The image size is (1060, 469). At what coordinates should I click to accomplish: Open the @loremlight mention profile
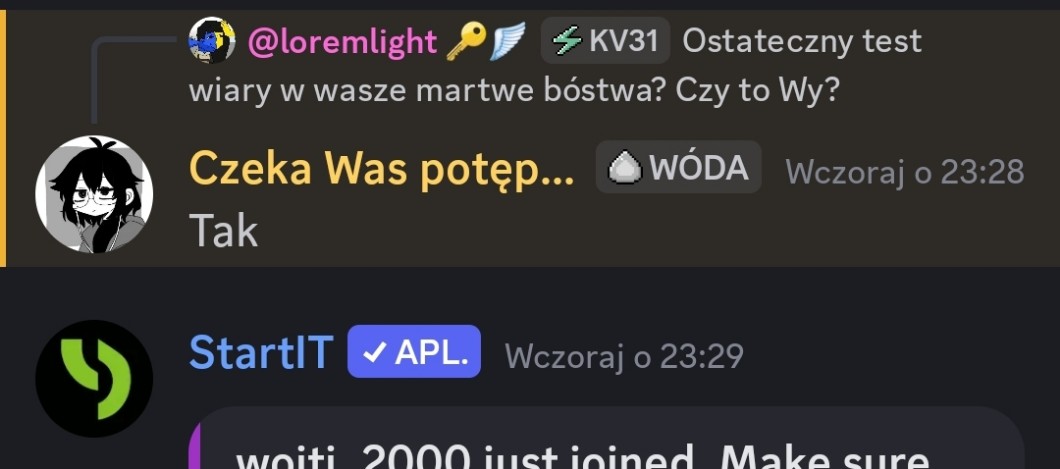[x=342, y=42]
